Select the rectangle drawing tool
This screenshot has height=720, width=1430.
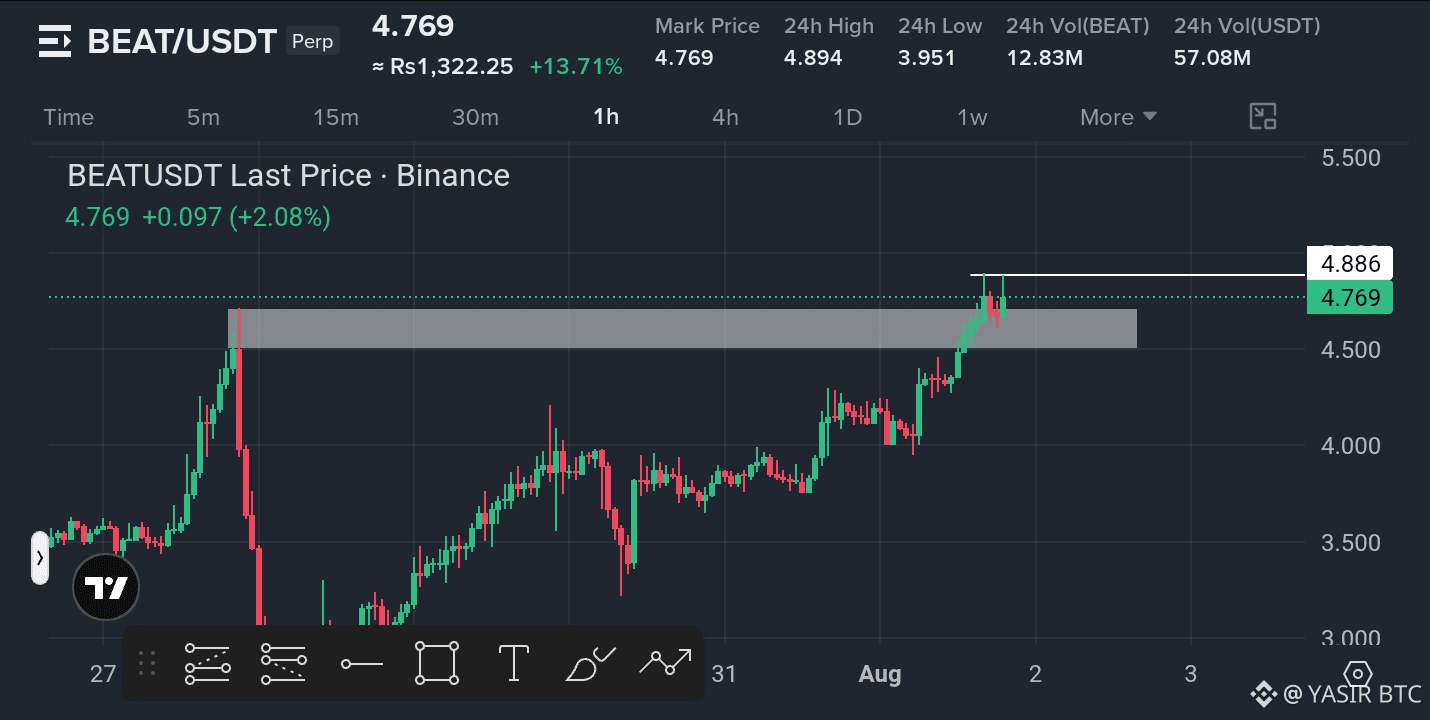point(437,663)
